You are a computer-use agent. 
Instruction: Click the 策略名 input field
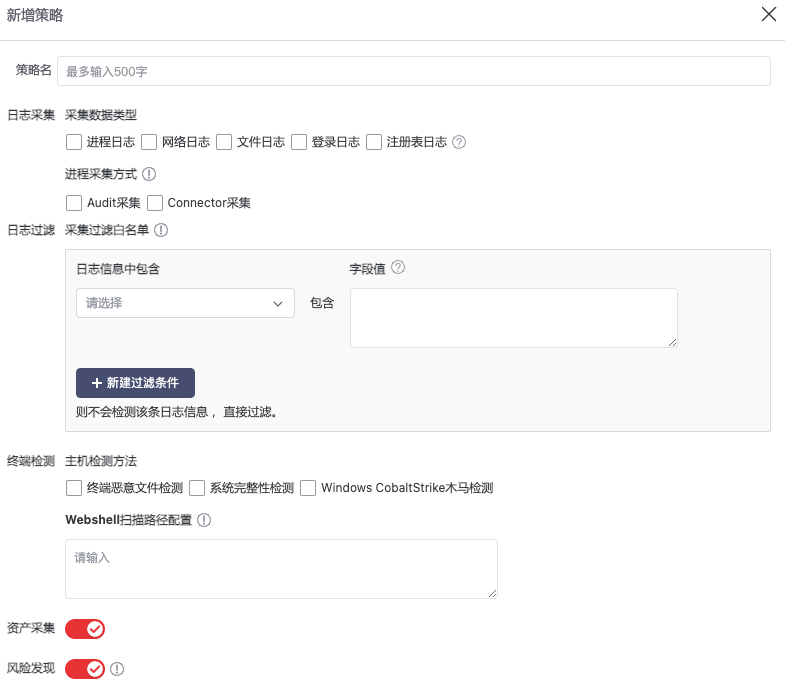(414, 71)
